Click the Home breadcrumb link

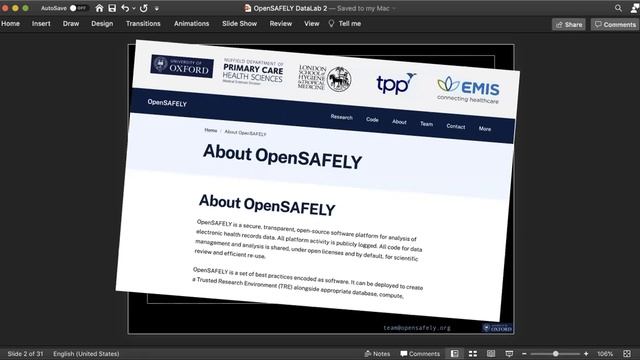[211, 131]
